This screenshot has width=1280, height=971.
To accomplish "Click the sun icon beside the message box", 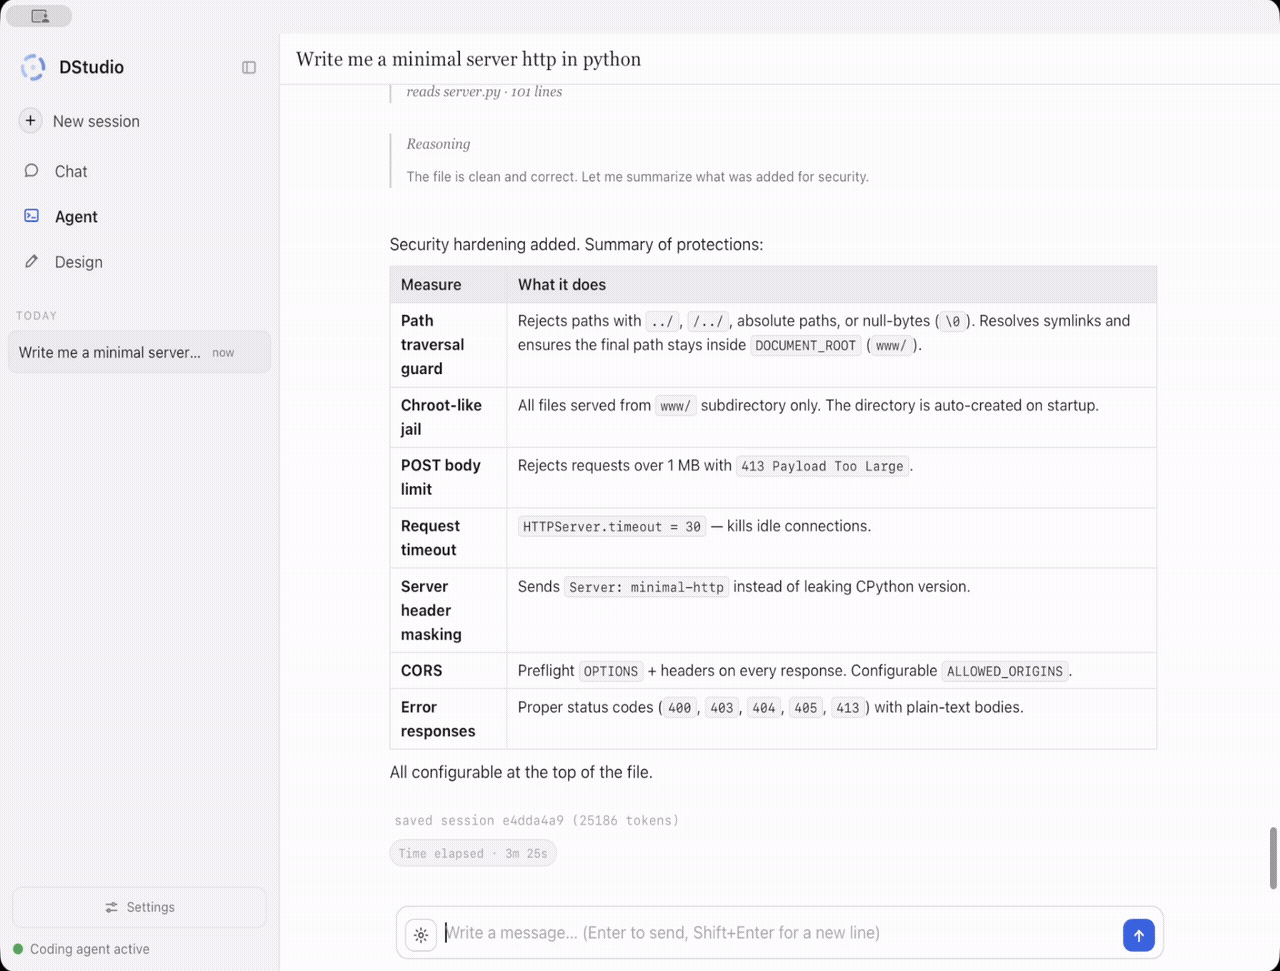I will pyautogui.click(x=421, y=935).
